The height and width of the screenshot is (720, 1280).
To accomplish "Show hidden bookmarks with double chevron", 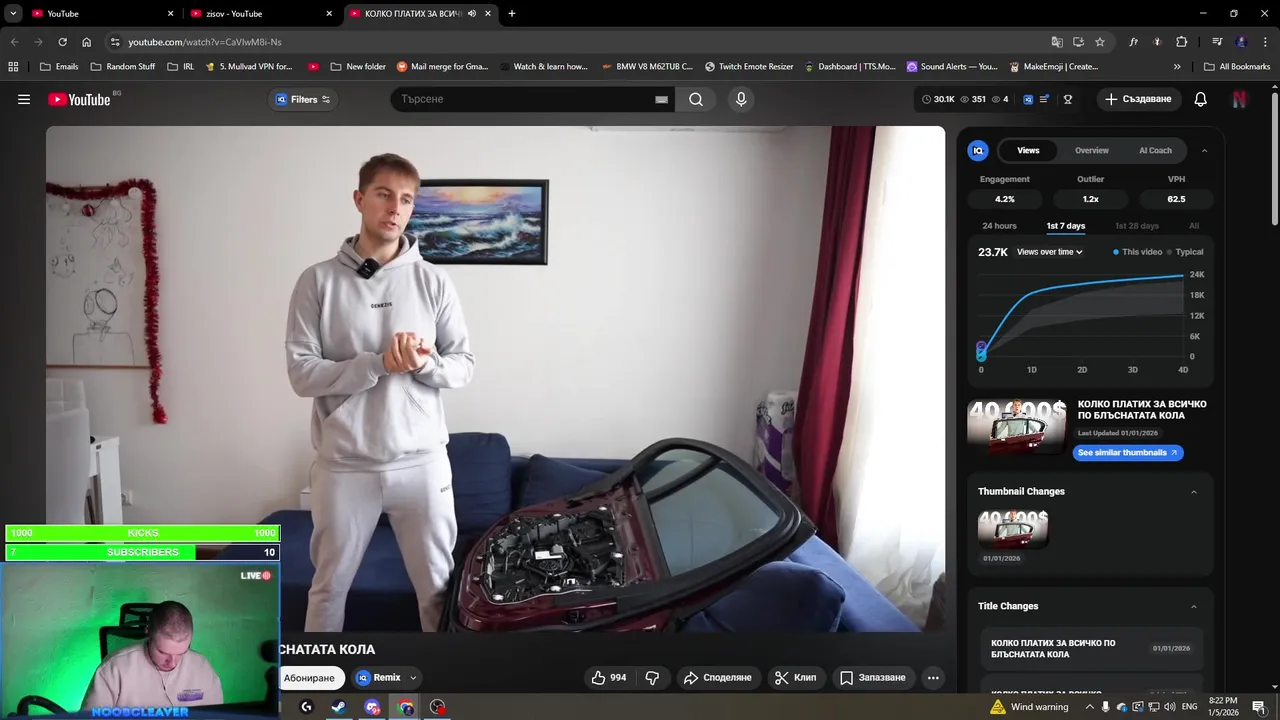I will (x=1177, y=67).
